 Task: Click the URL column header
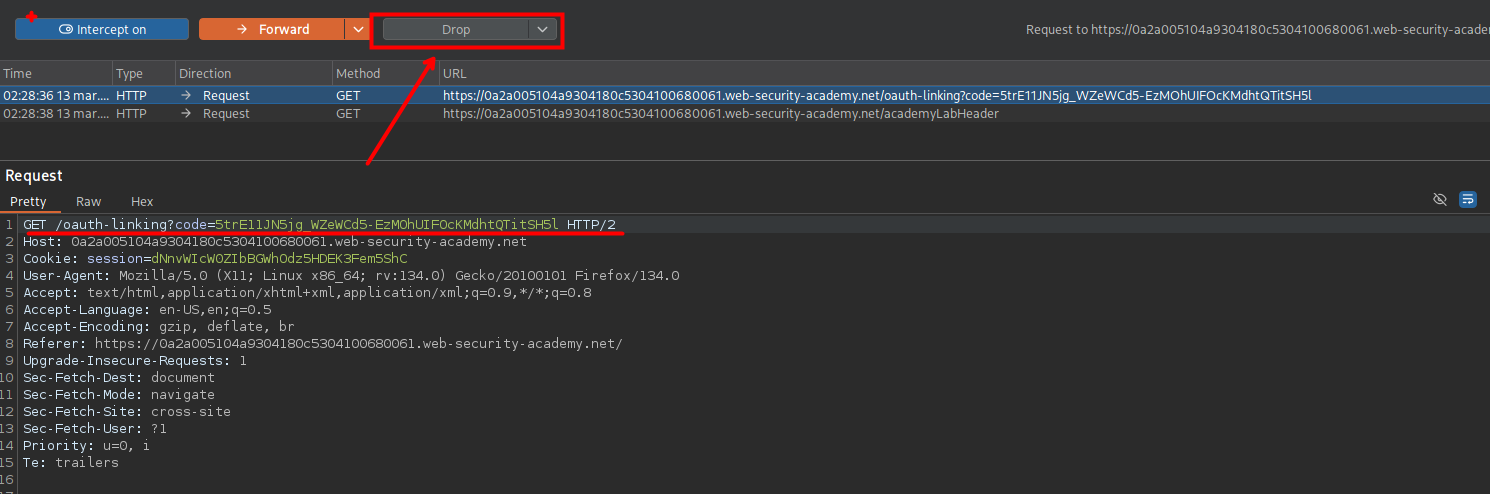tap(455, 73)
